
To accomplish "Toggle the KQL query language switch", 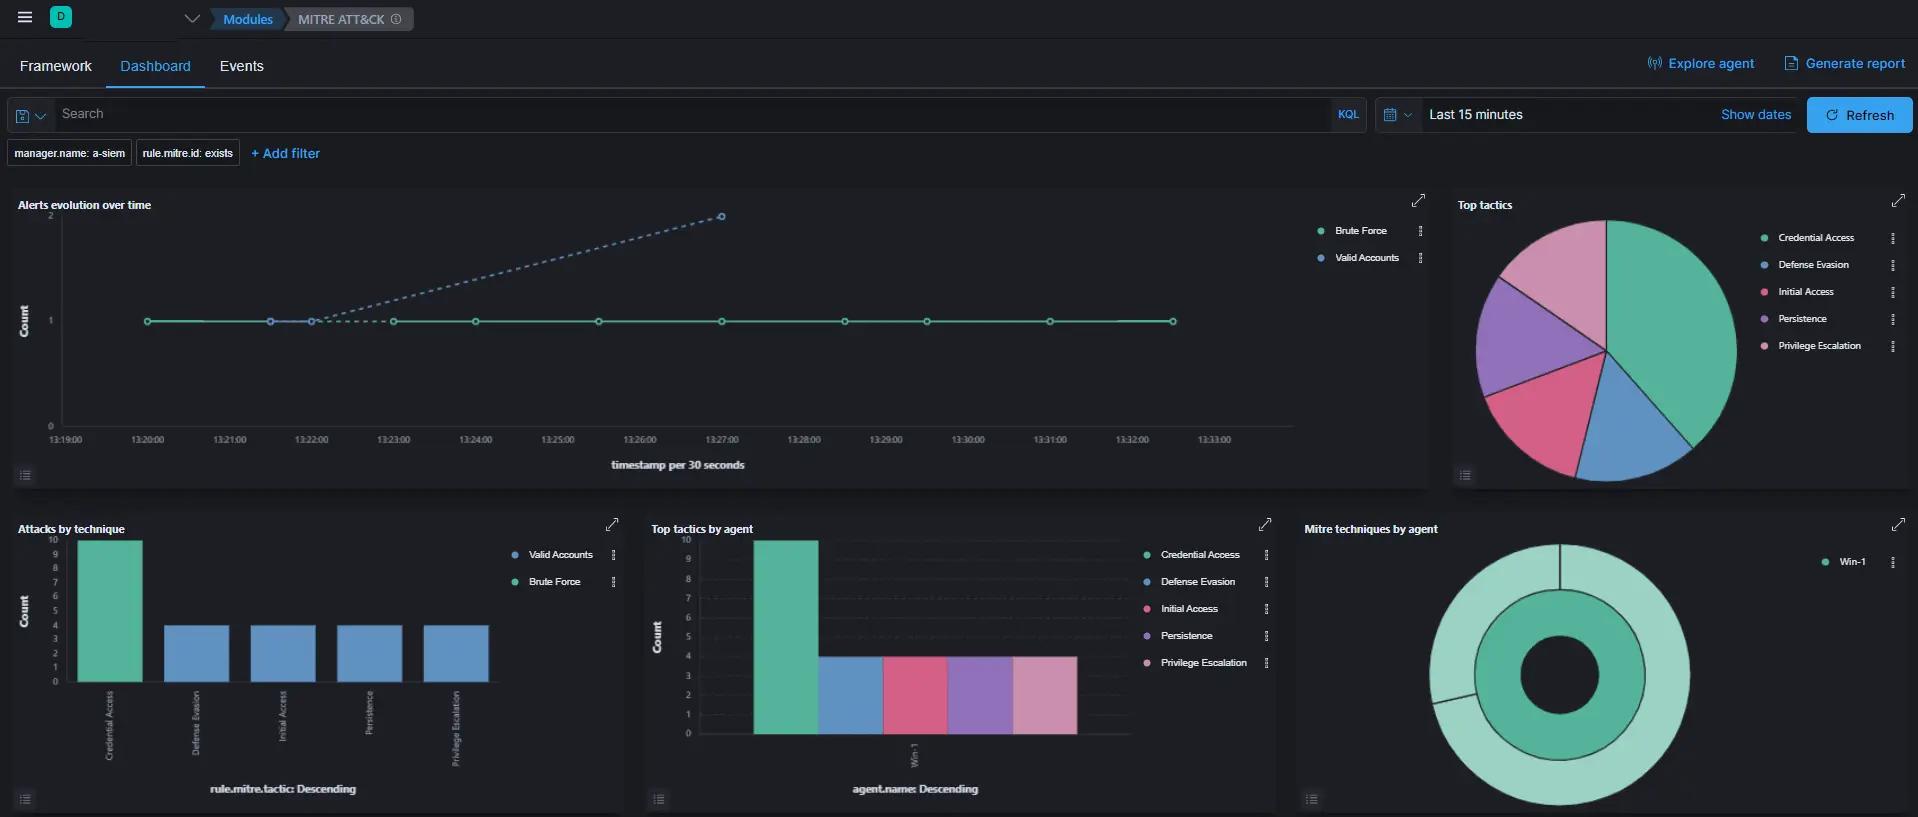I will [1348, 115].
